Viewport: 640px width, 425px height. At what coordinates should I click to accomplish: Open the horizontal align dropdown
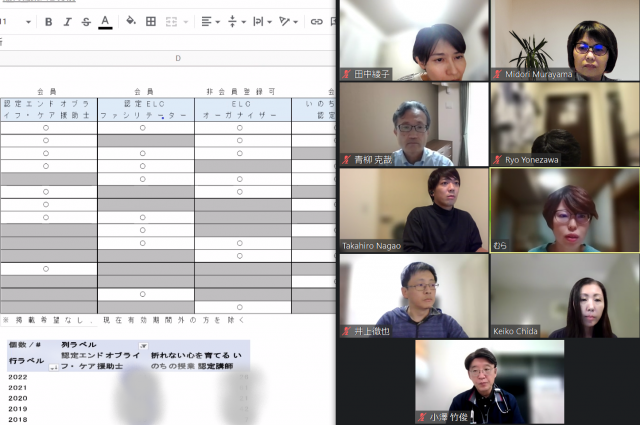point(209,21)
